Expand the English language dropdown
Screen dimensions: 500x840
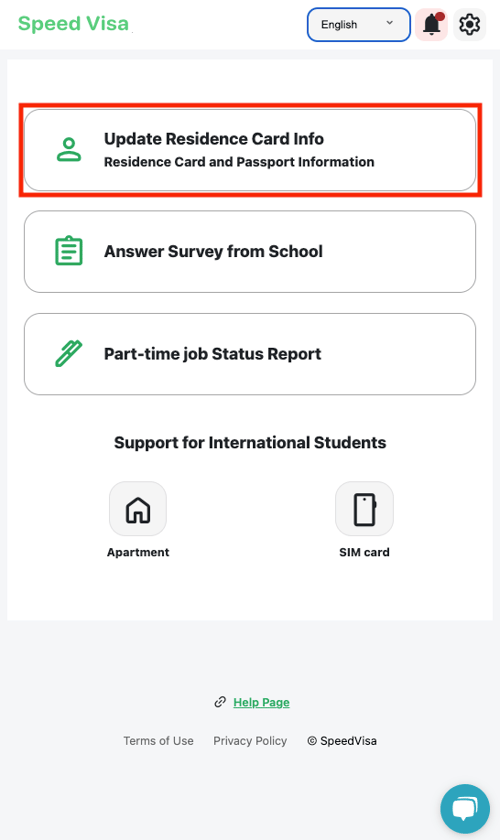[x=359, y=25]
